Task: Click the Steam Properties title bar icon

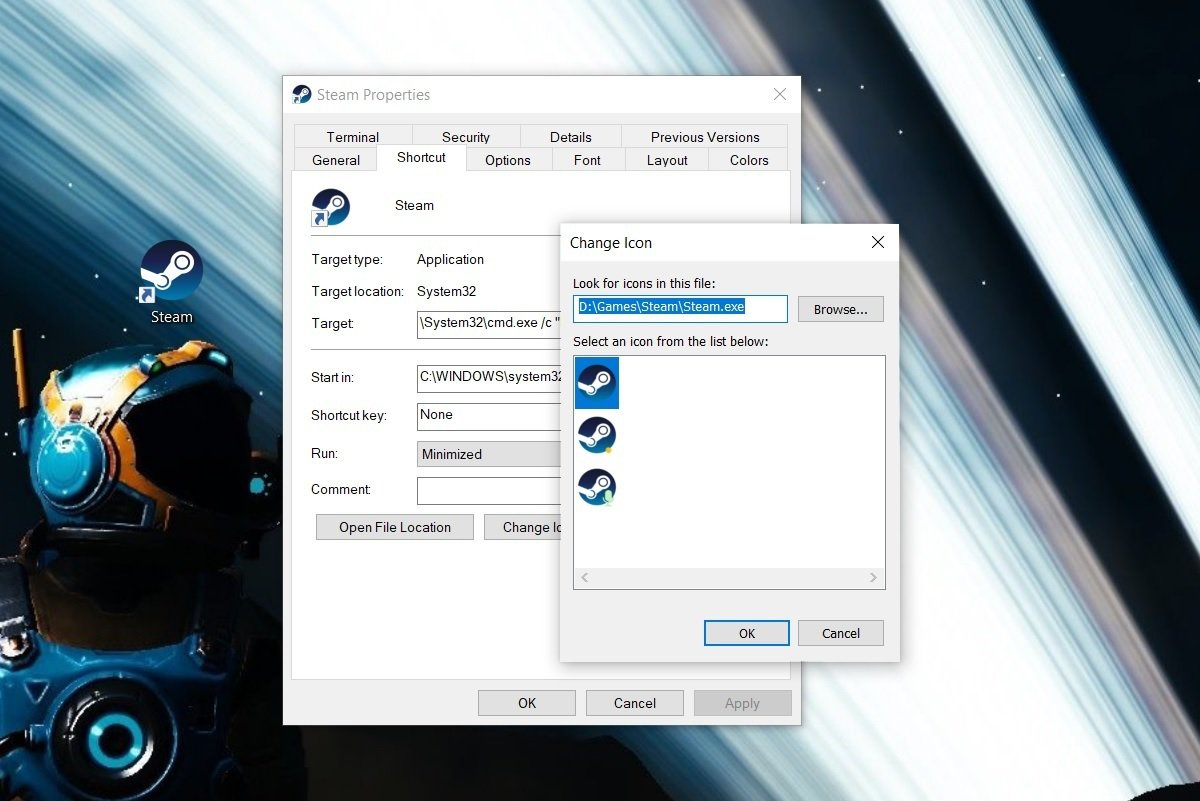Action: 301,95
